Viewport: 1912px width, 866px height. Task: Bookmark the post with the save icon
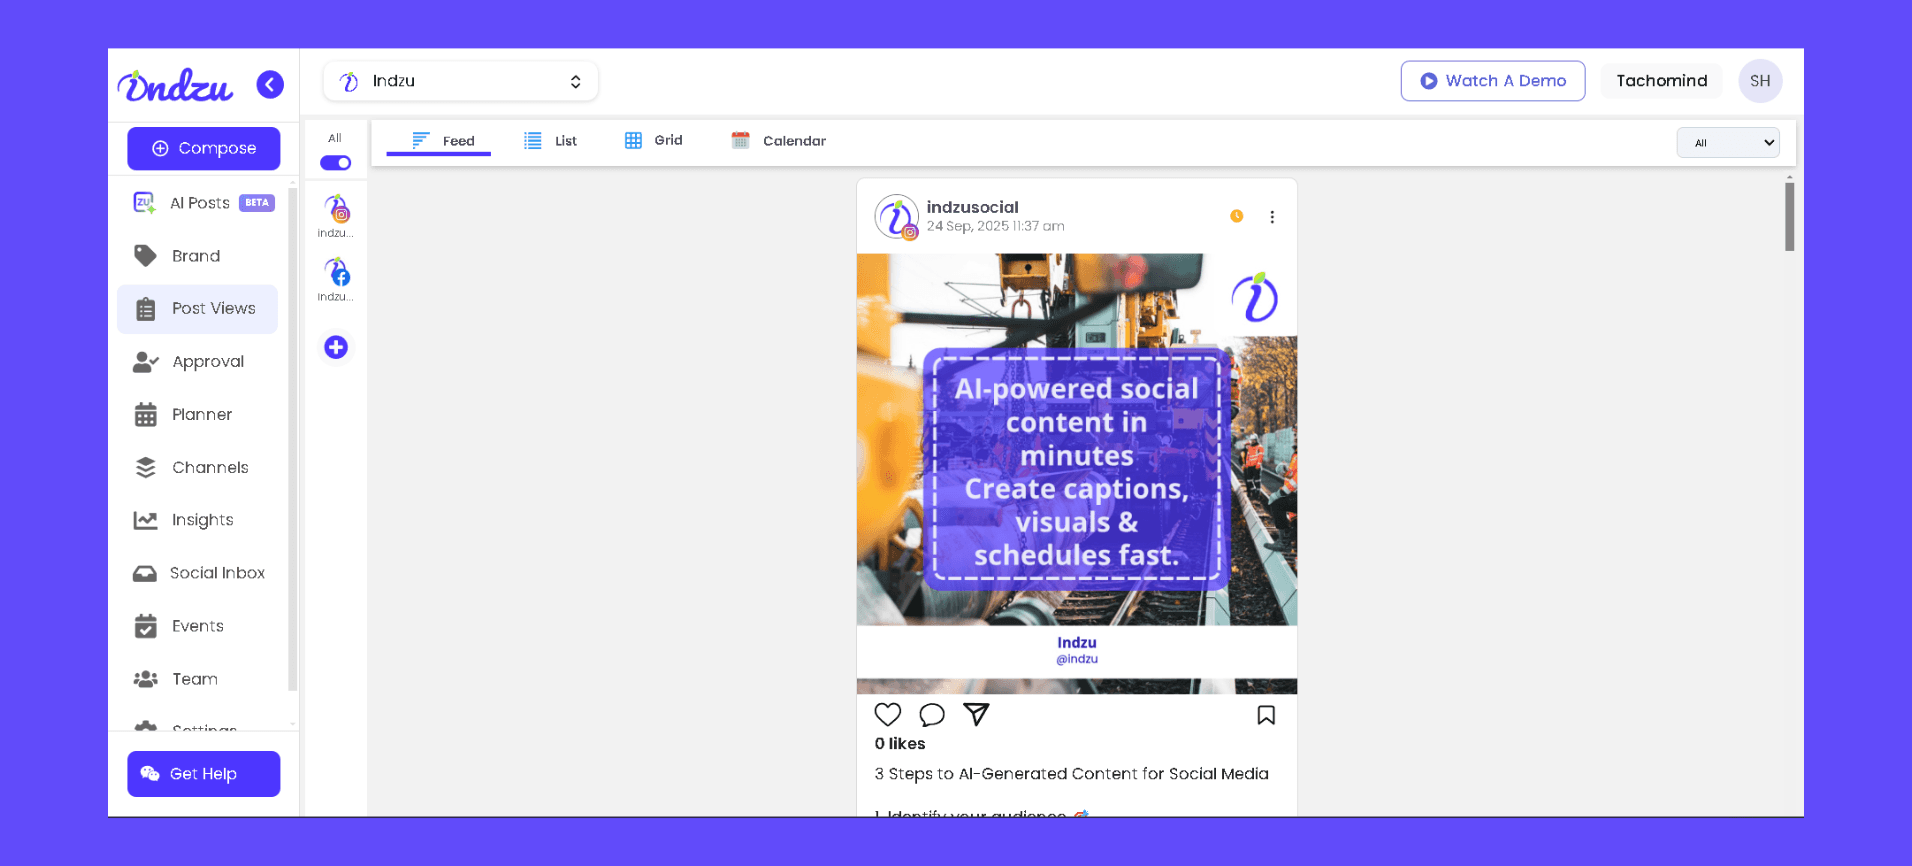[1266, 715]
